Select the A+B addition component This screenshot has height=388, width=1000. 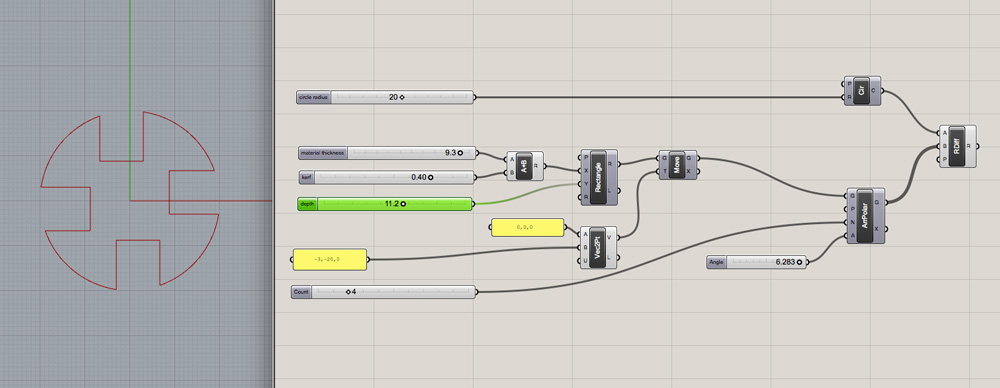click(x=524, y=166)
